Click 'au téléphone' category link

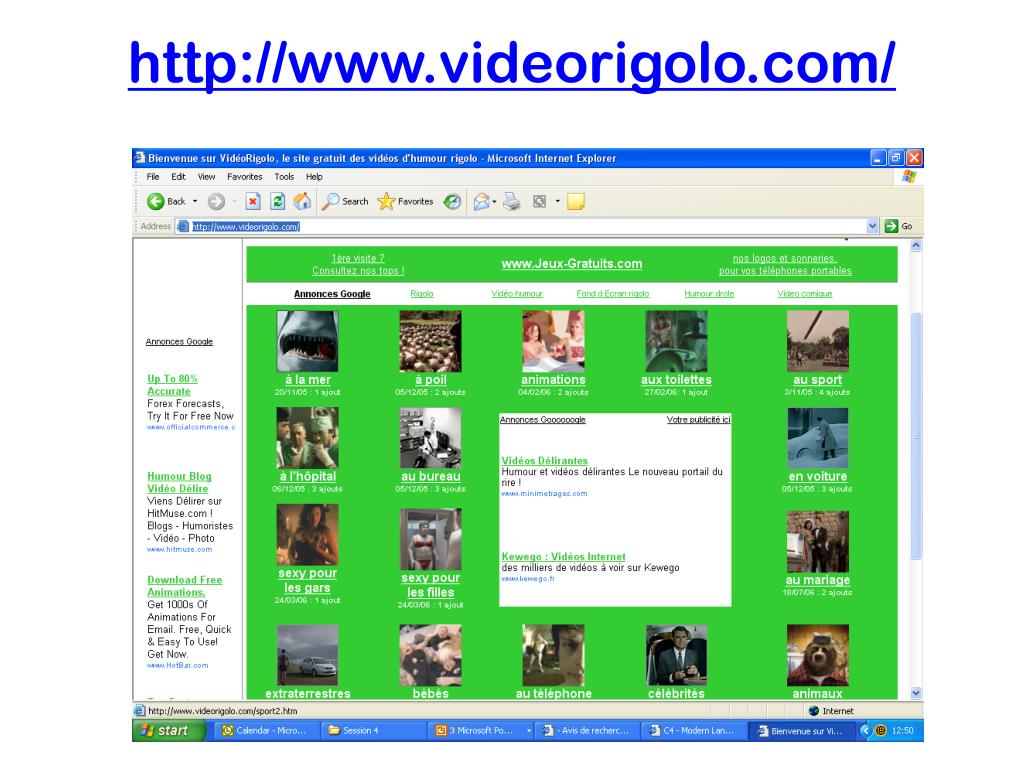tap(553, 694)
